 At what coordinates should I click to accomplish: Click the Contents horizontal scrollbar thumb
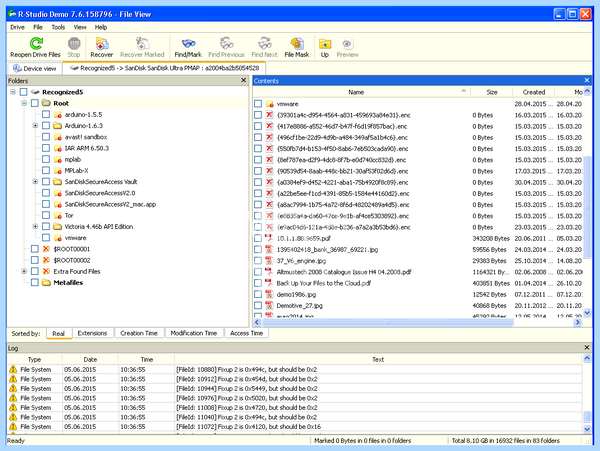click(387, 322)
